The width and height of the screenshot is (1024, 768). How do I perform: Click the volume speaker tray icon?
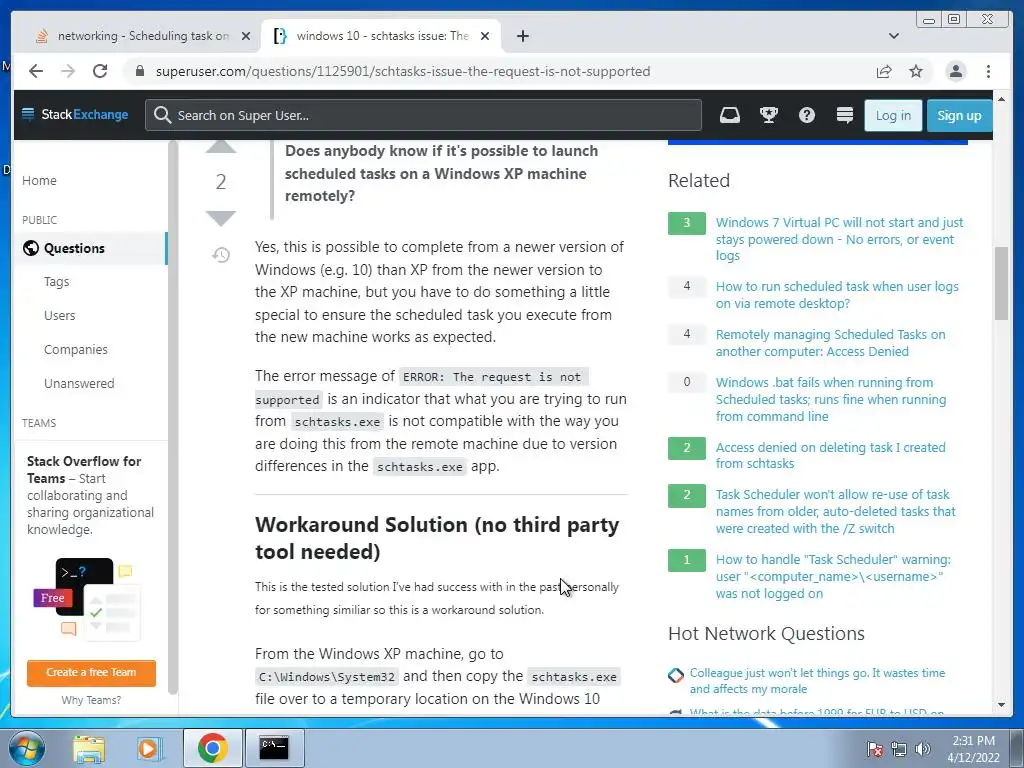(923, 749)
